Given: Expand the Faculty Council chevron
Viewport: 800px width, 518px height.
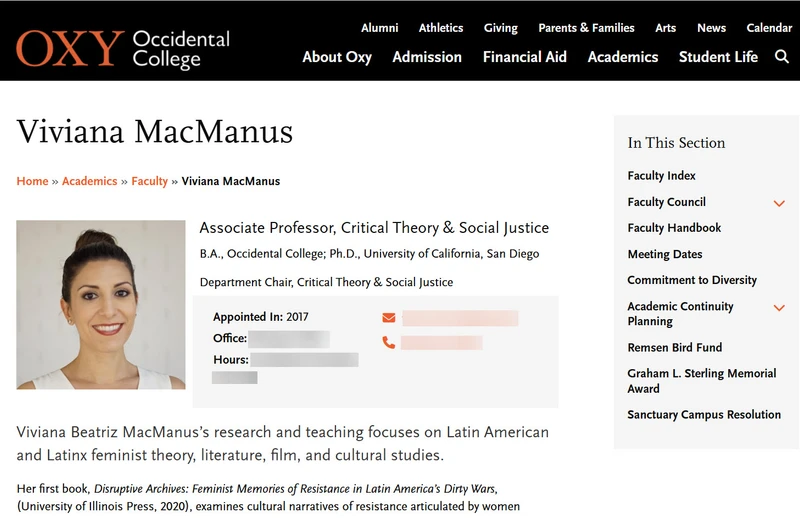Looking at the screenshot, I should 779,203.
